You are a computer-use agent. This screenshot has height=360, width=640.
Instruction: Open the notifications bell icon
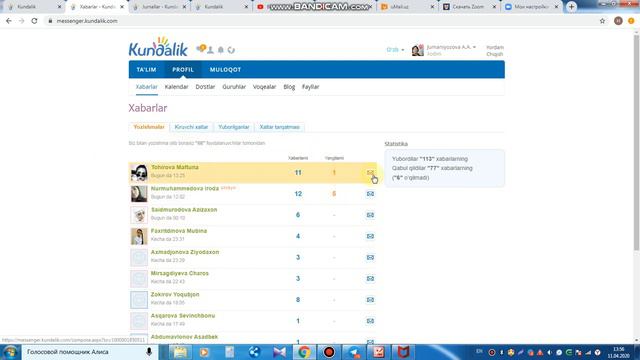221,50
